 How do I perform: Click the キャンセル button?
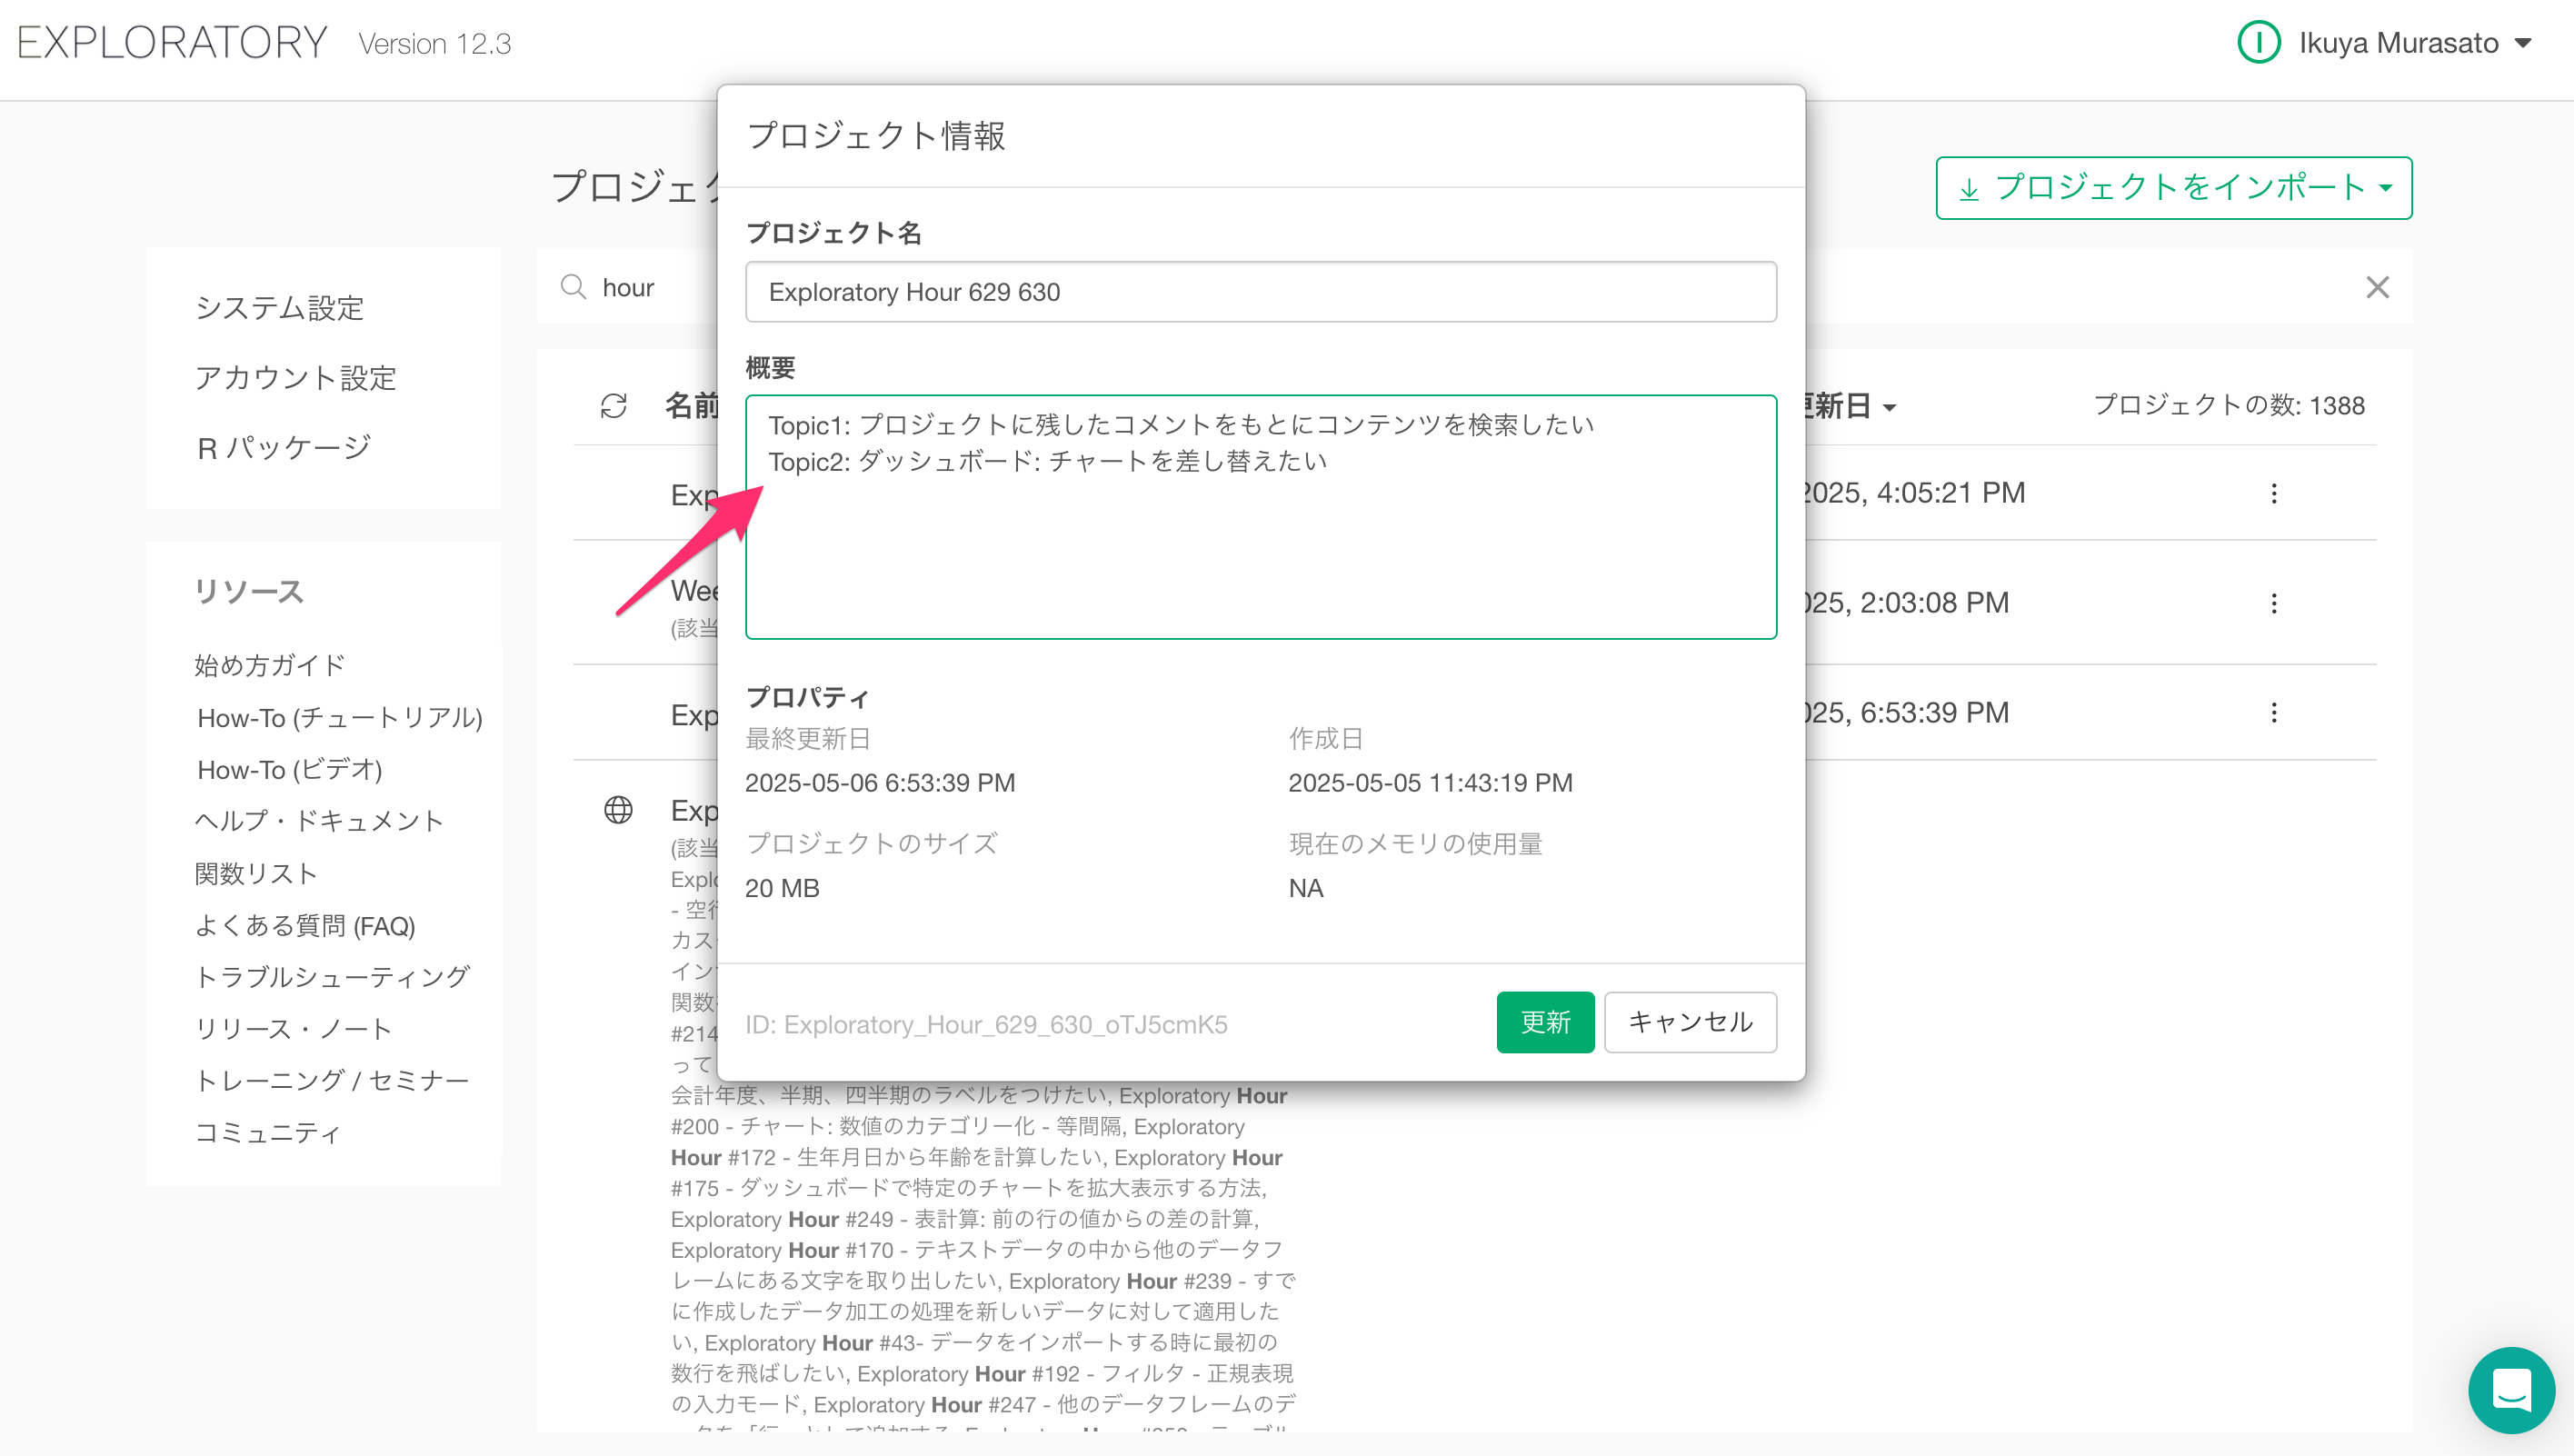point(1689,1021)
